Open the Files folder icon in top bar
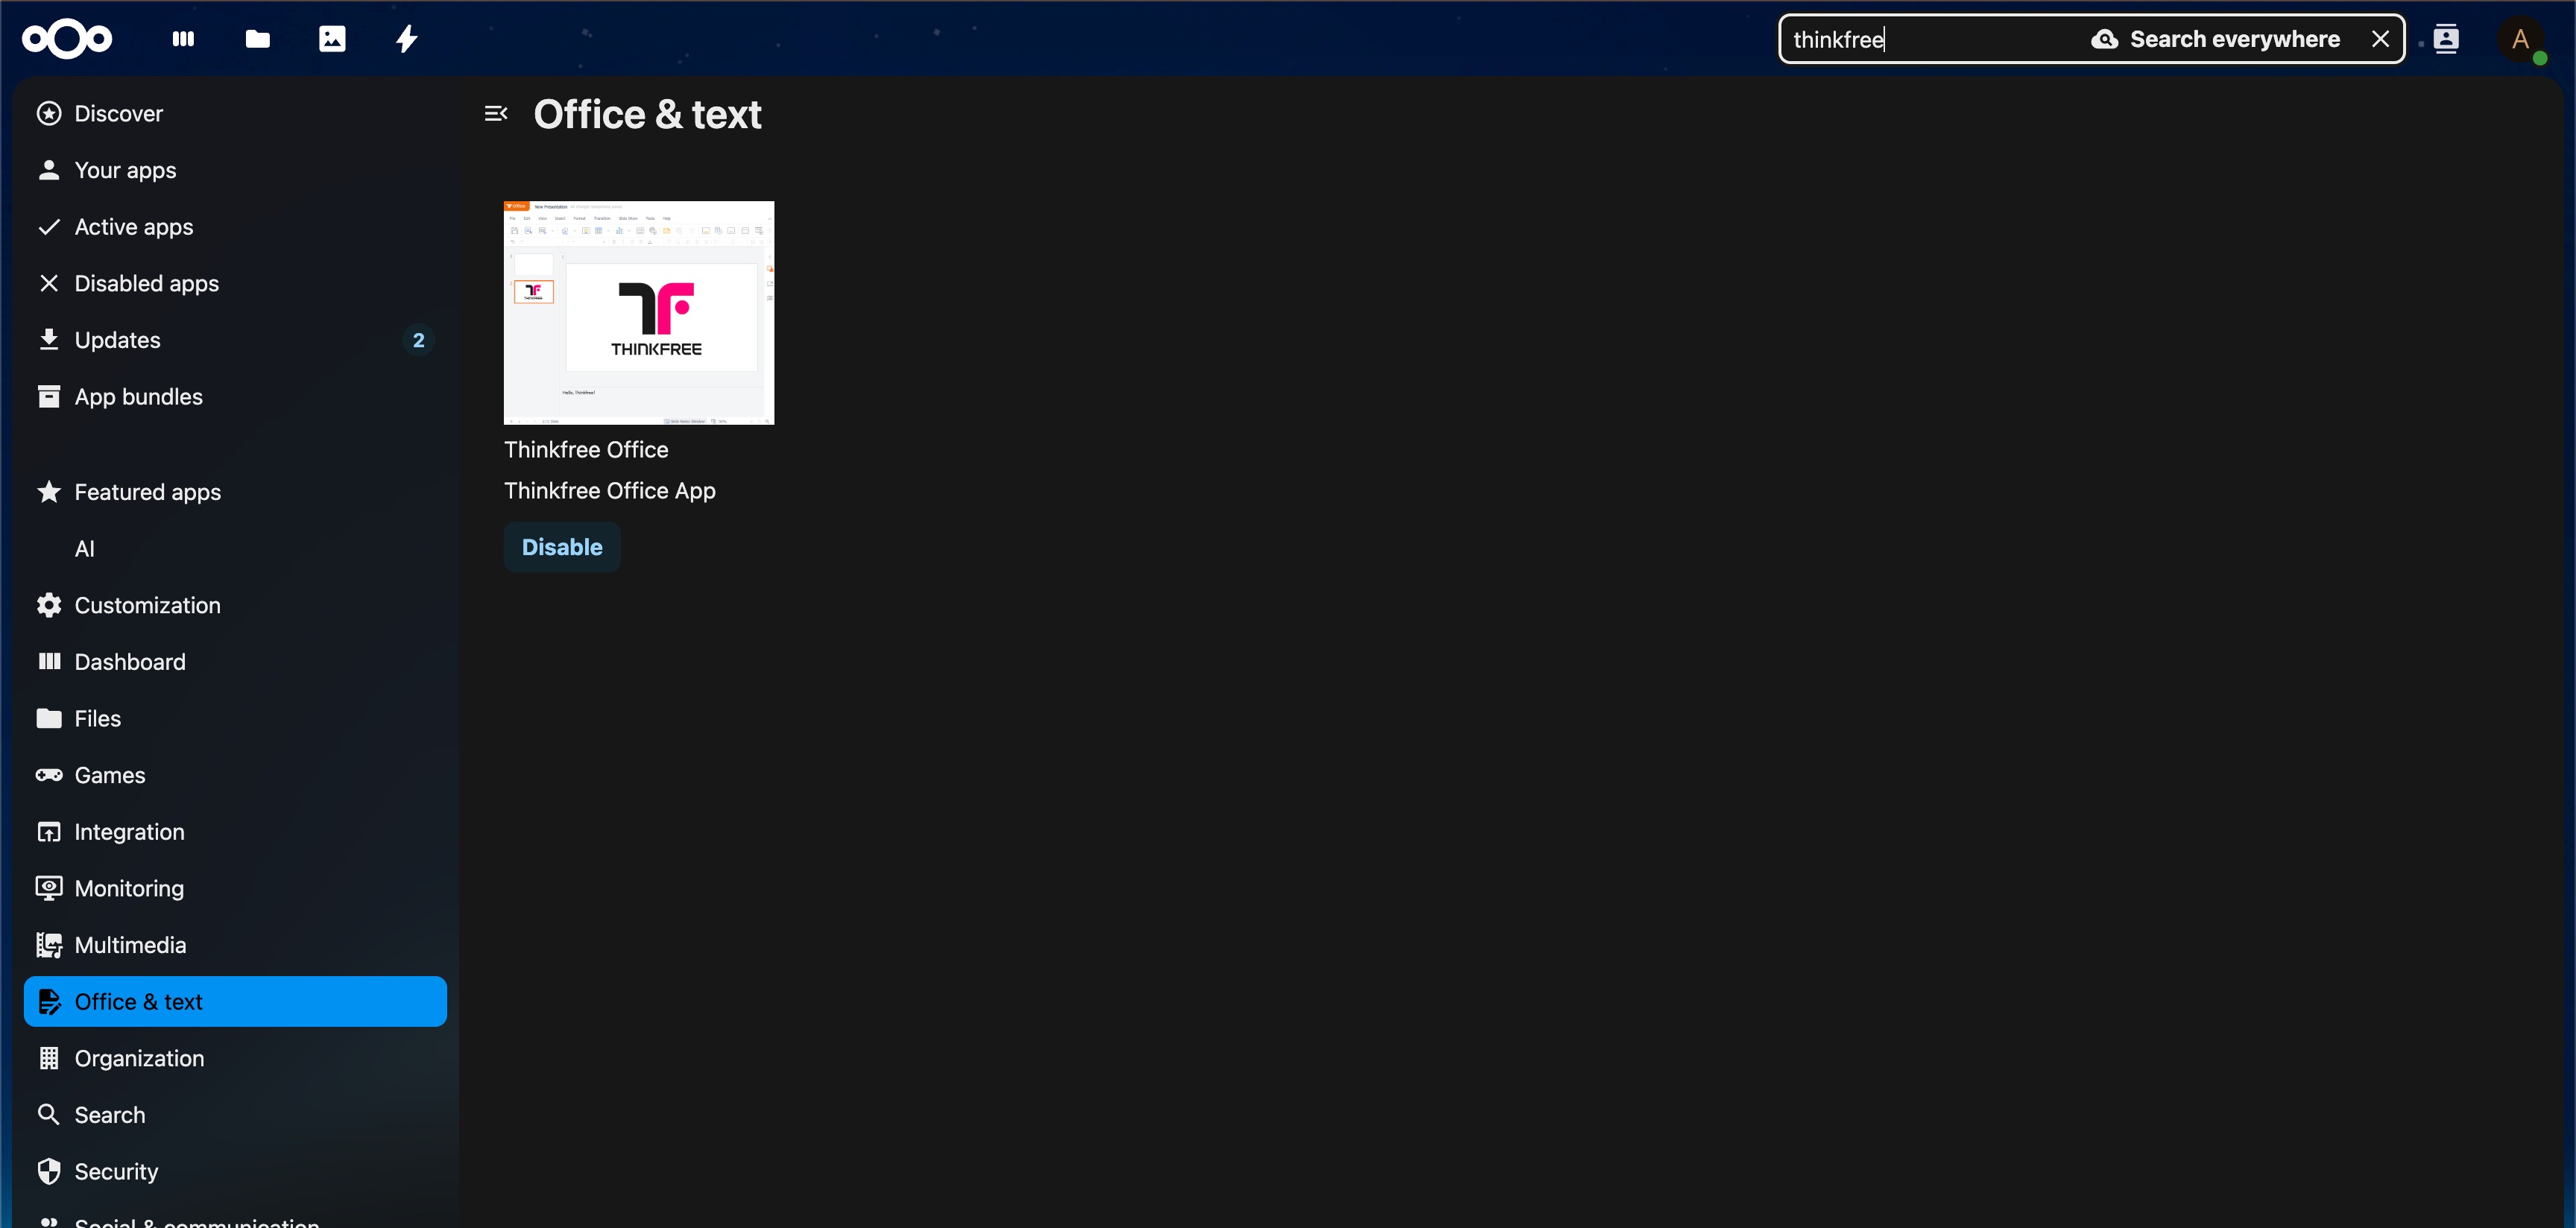 tap(257, 39)
